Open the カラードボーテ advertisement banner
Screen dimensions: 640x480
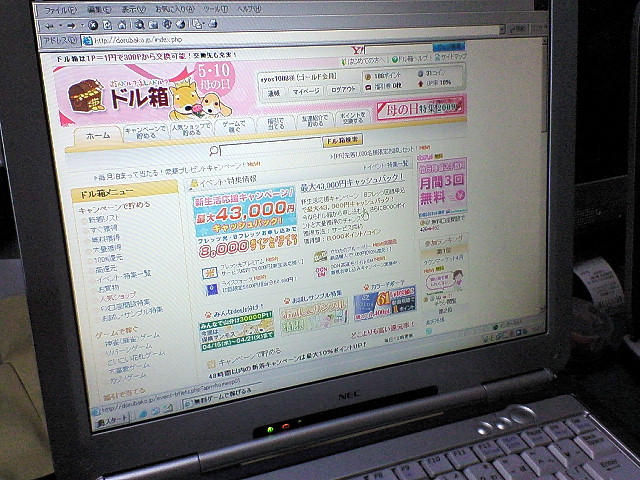pos(385,304)
